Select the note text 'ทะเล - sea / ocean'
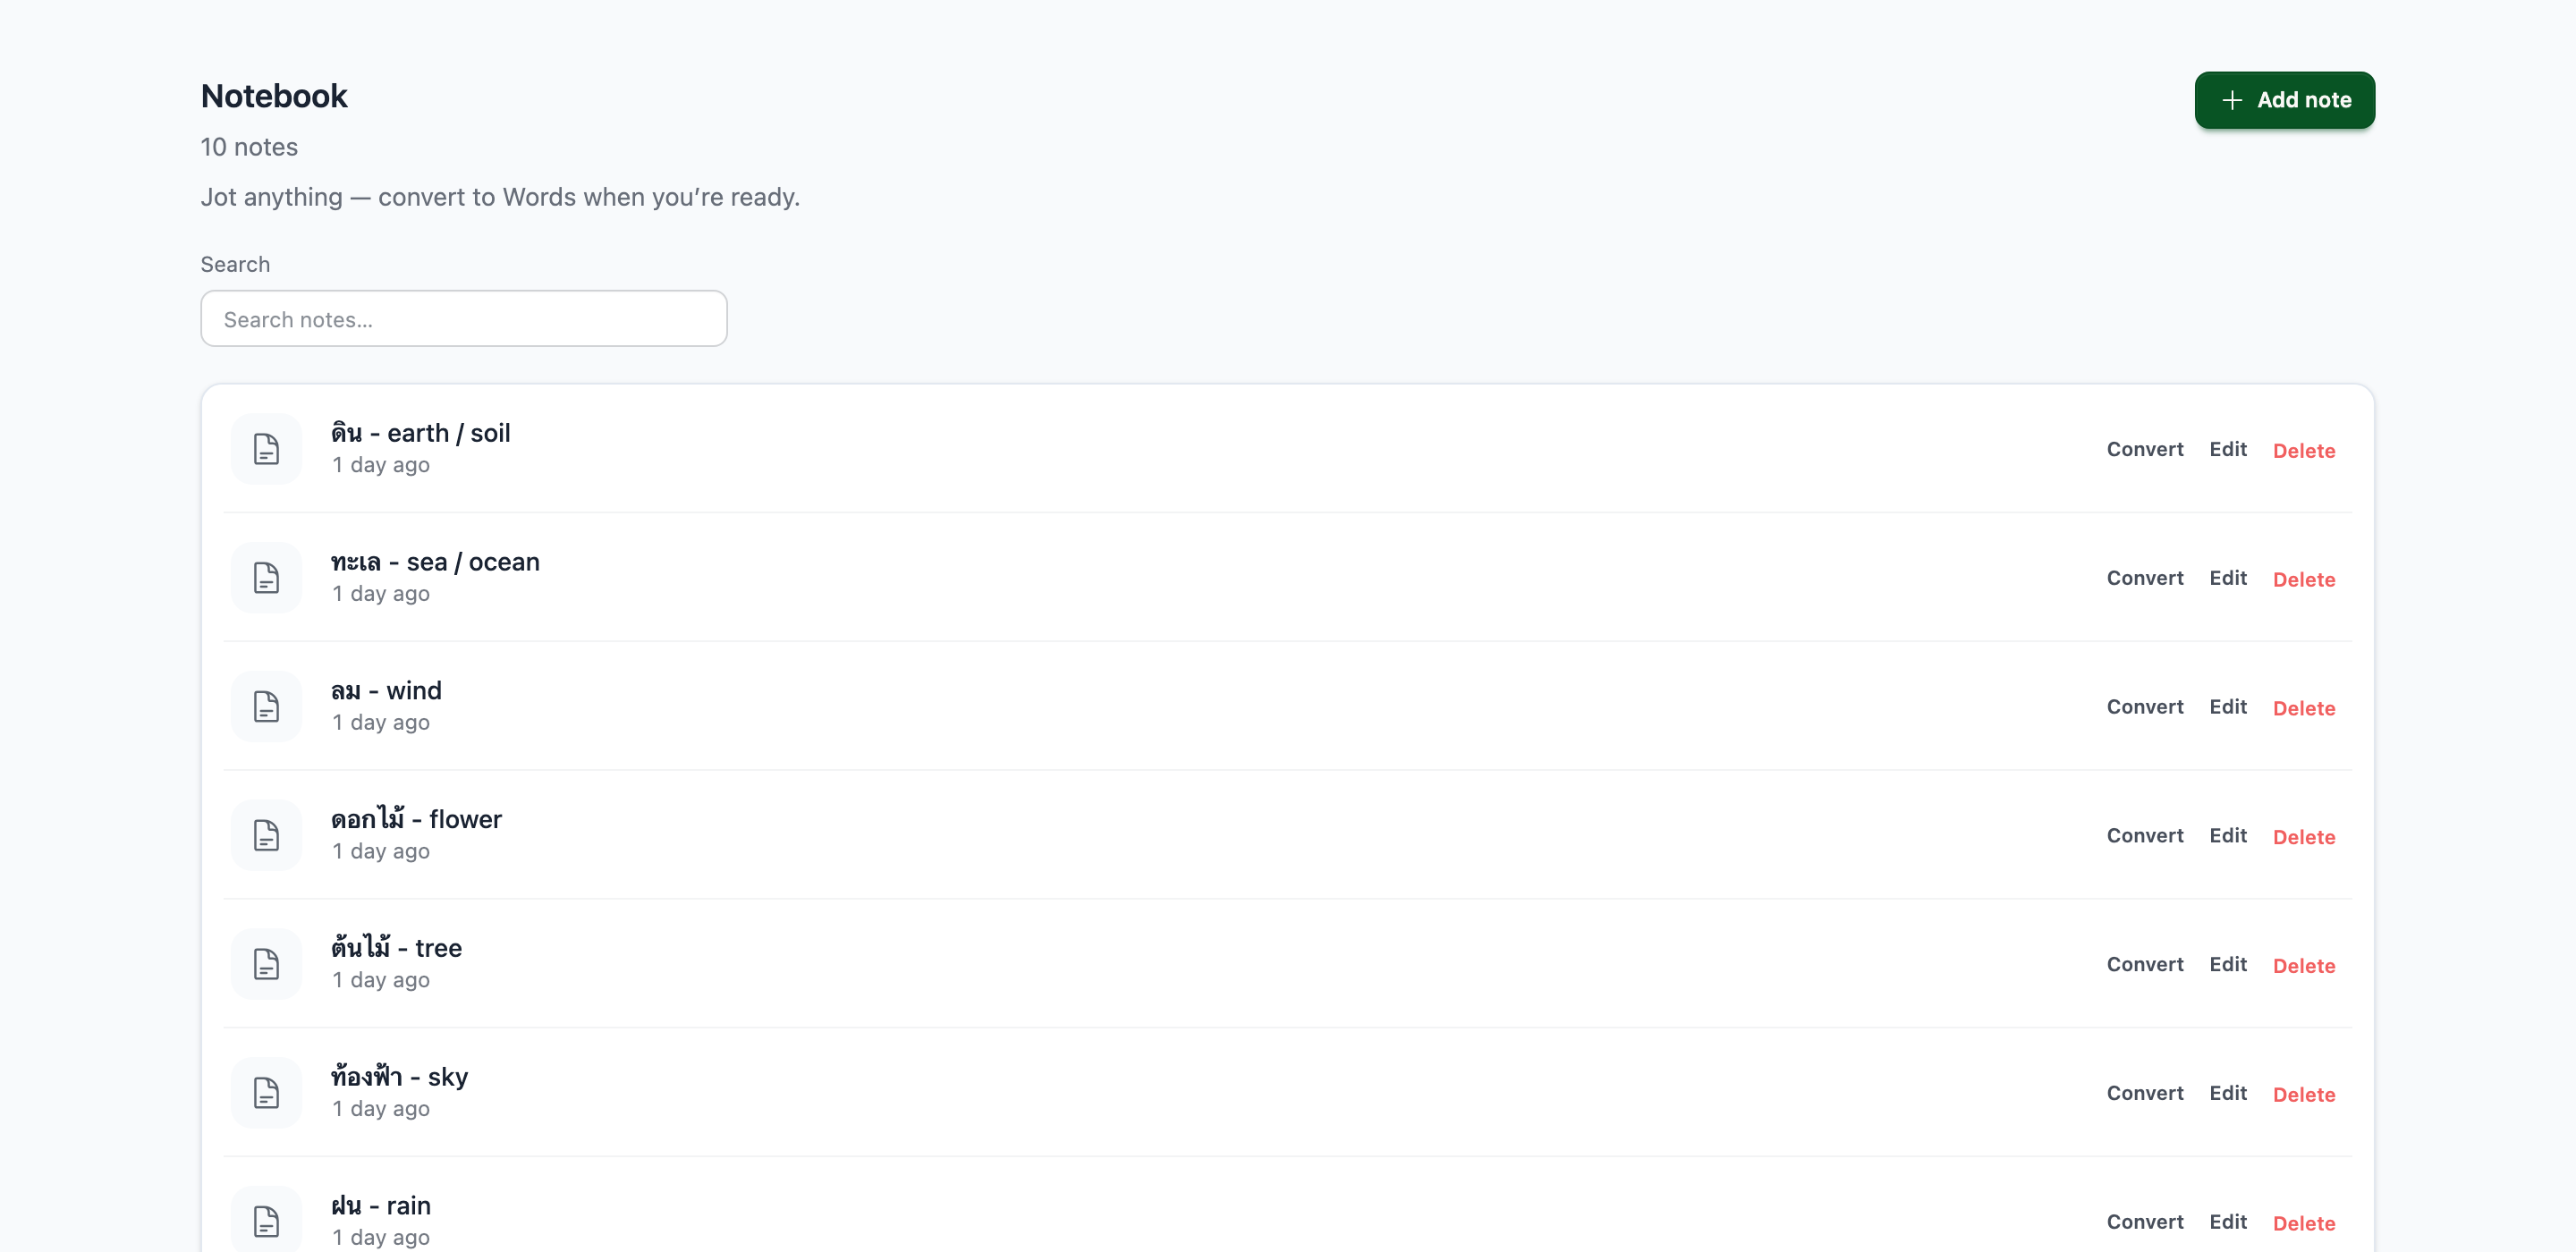The width and height of the screenshot is (2576, 1252). [x=435, y=562]
